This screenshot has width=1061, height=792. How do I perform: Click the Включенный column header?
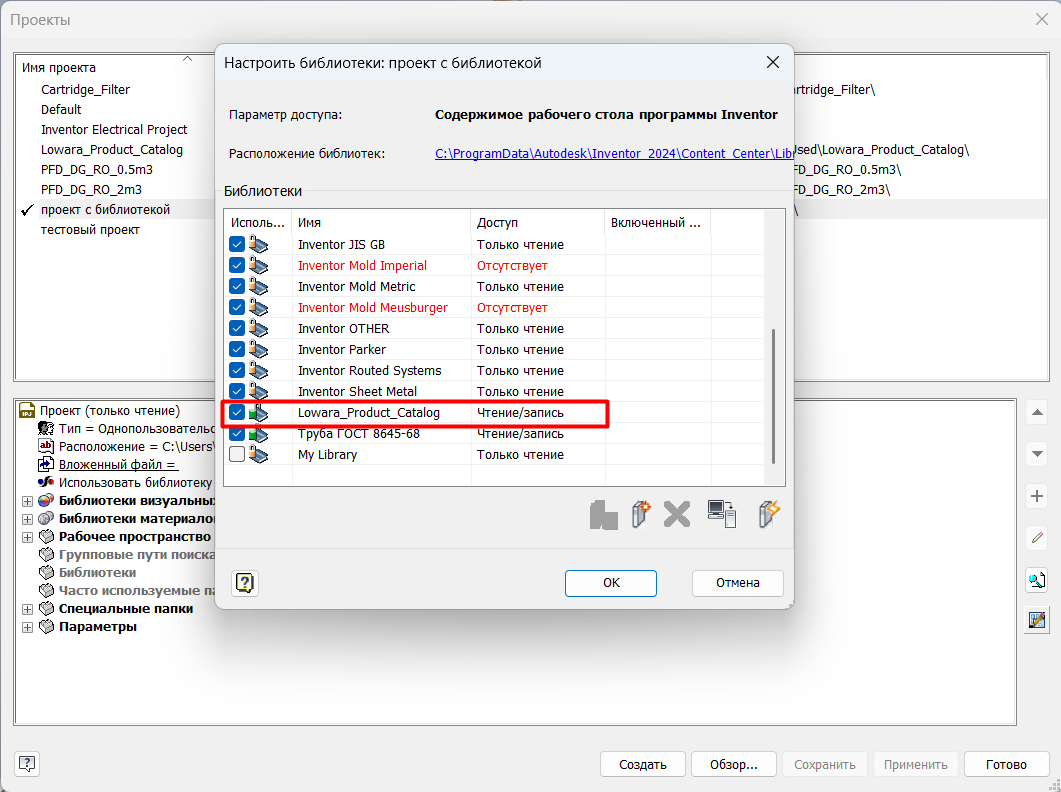[657, 222]
